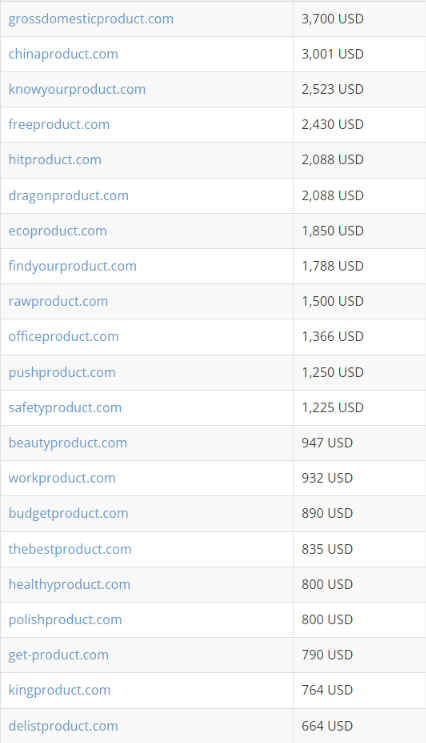426x743 pixels.
Task: Visit knowyourproduct.com domain entry
Action: click(77, 89)
